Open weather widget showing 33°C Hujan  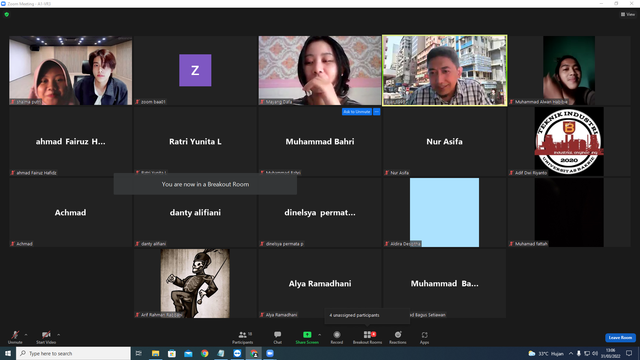(546, 353)
